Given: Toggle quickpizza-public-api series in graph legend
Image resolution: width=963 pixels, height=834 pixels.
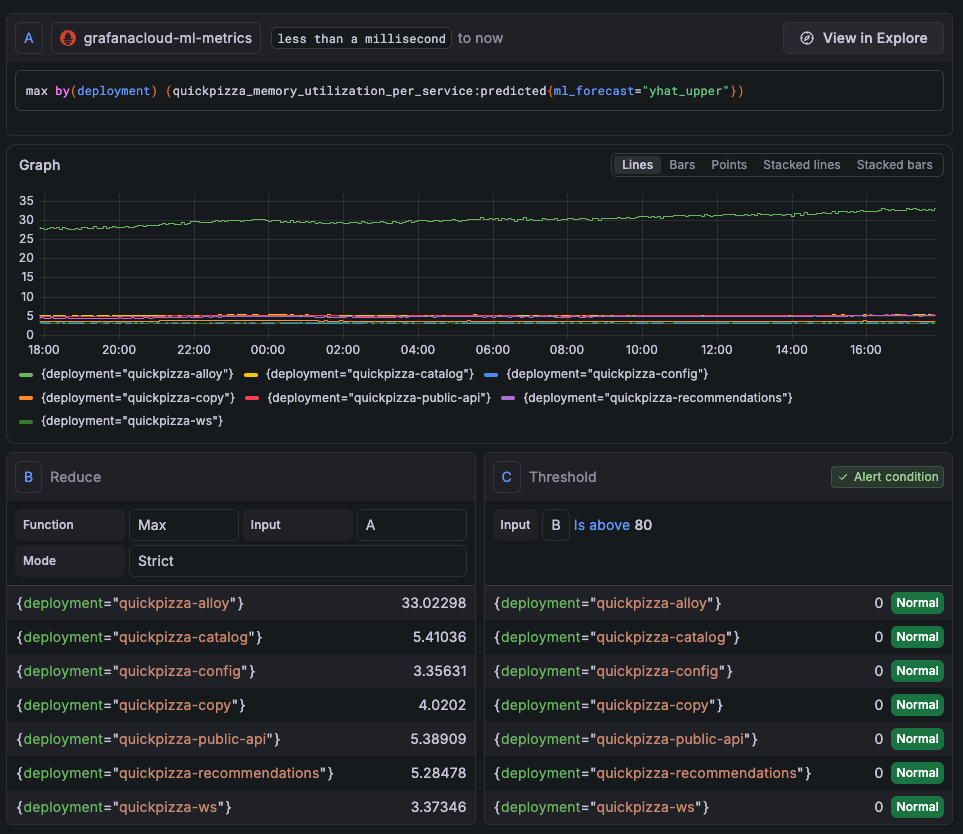Looking at the screenshot, I should (379, 398).
